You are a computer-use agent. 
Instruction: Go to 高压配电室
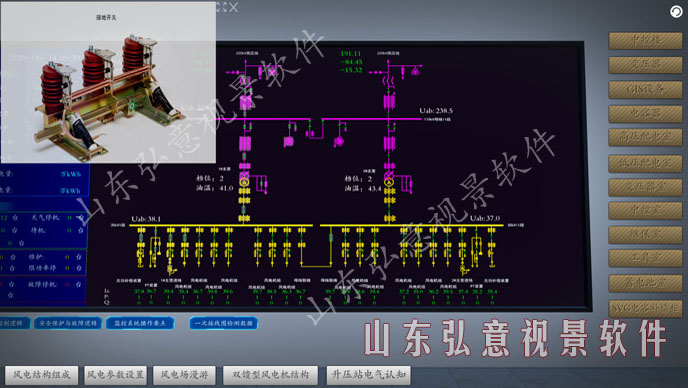[645, 137]
